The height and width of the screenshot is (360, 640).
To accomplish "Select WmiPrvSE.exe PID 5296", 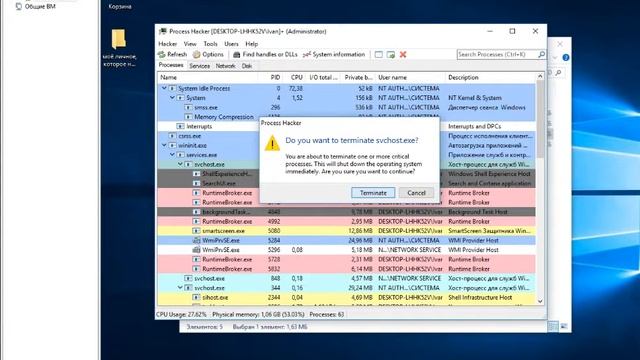I will click(347, 250).
